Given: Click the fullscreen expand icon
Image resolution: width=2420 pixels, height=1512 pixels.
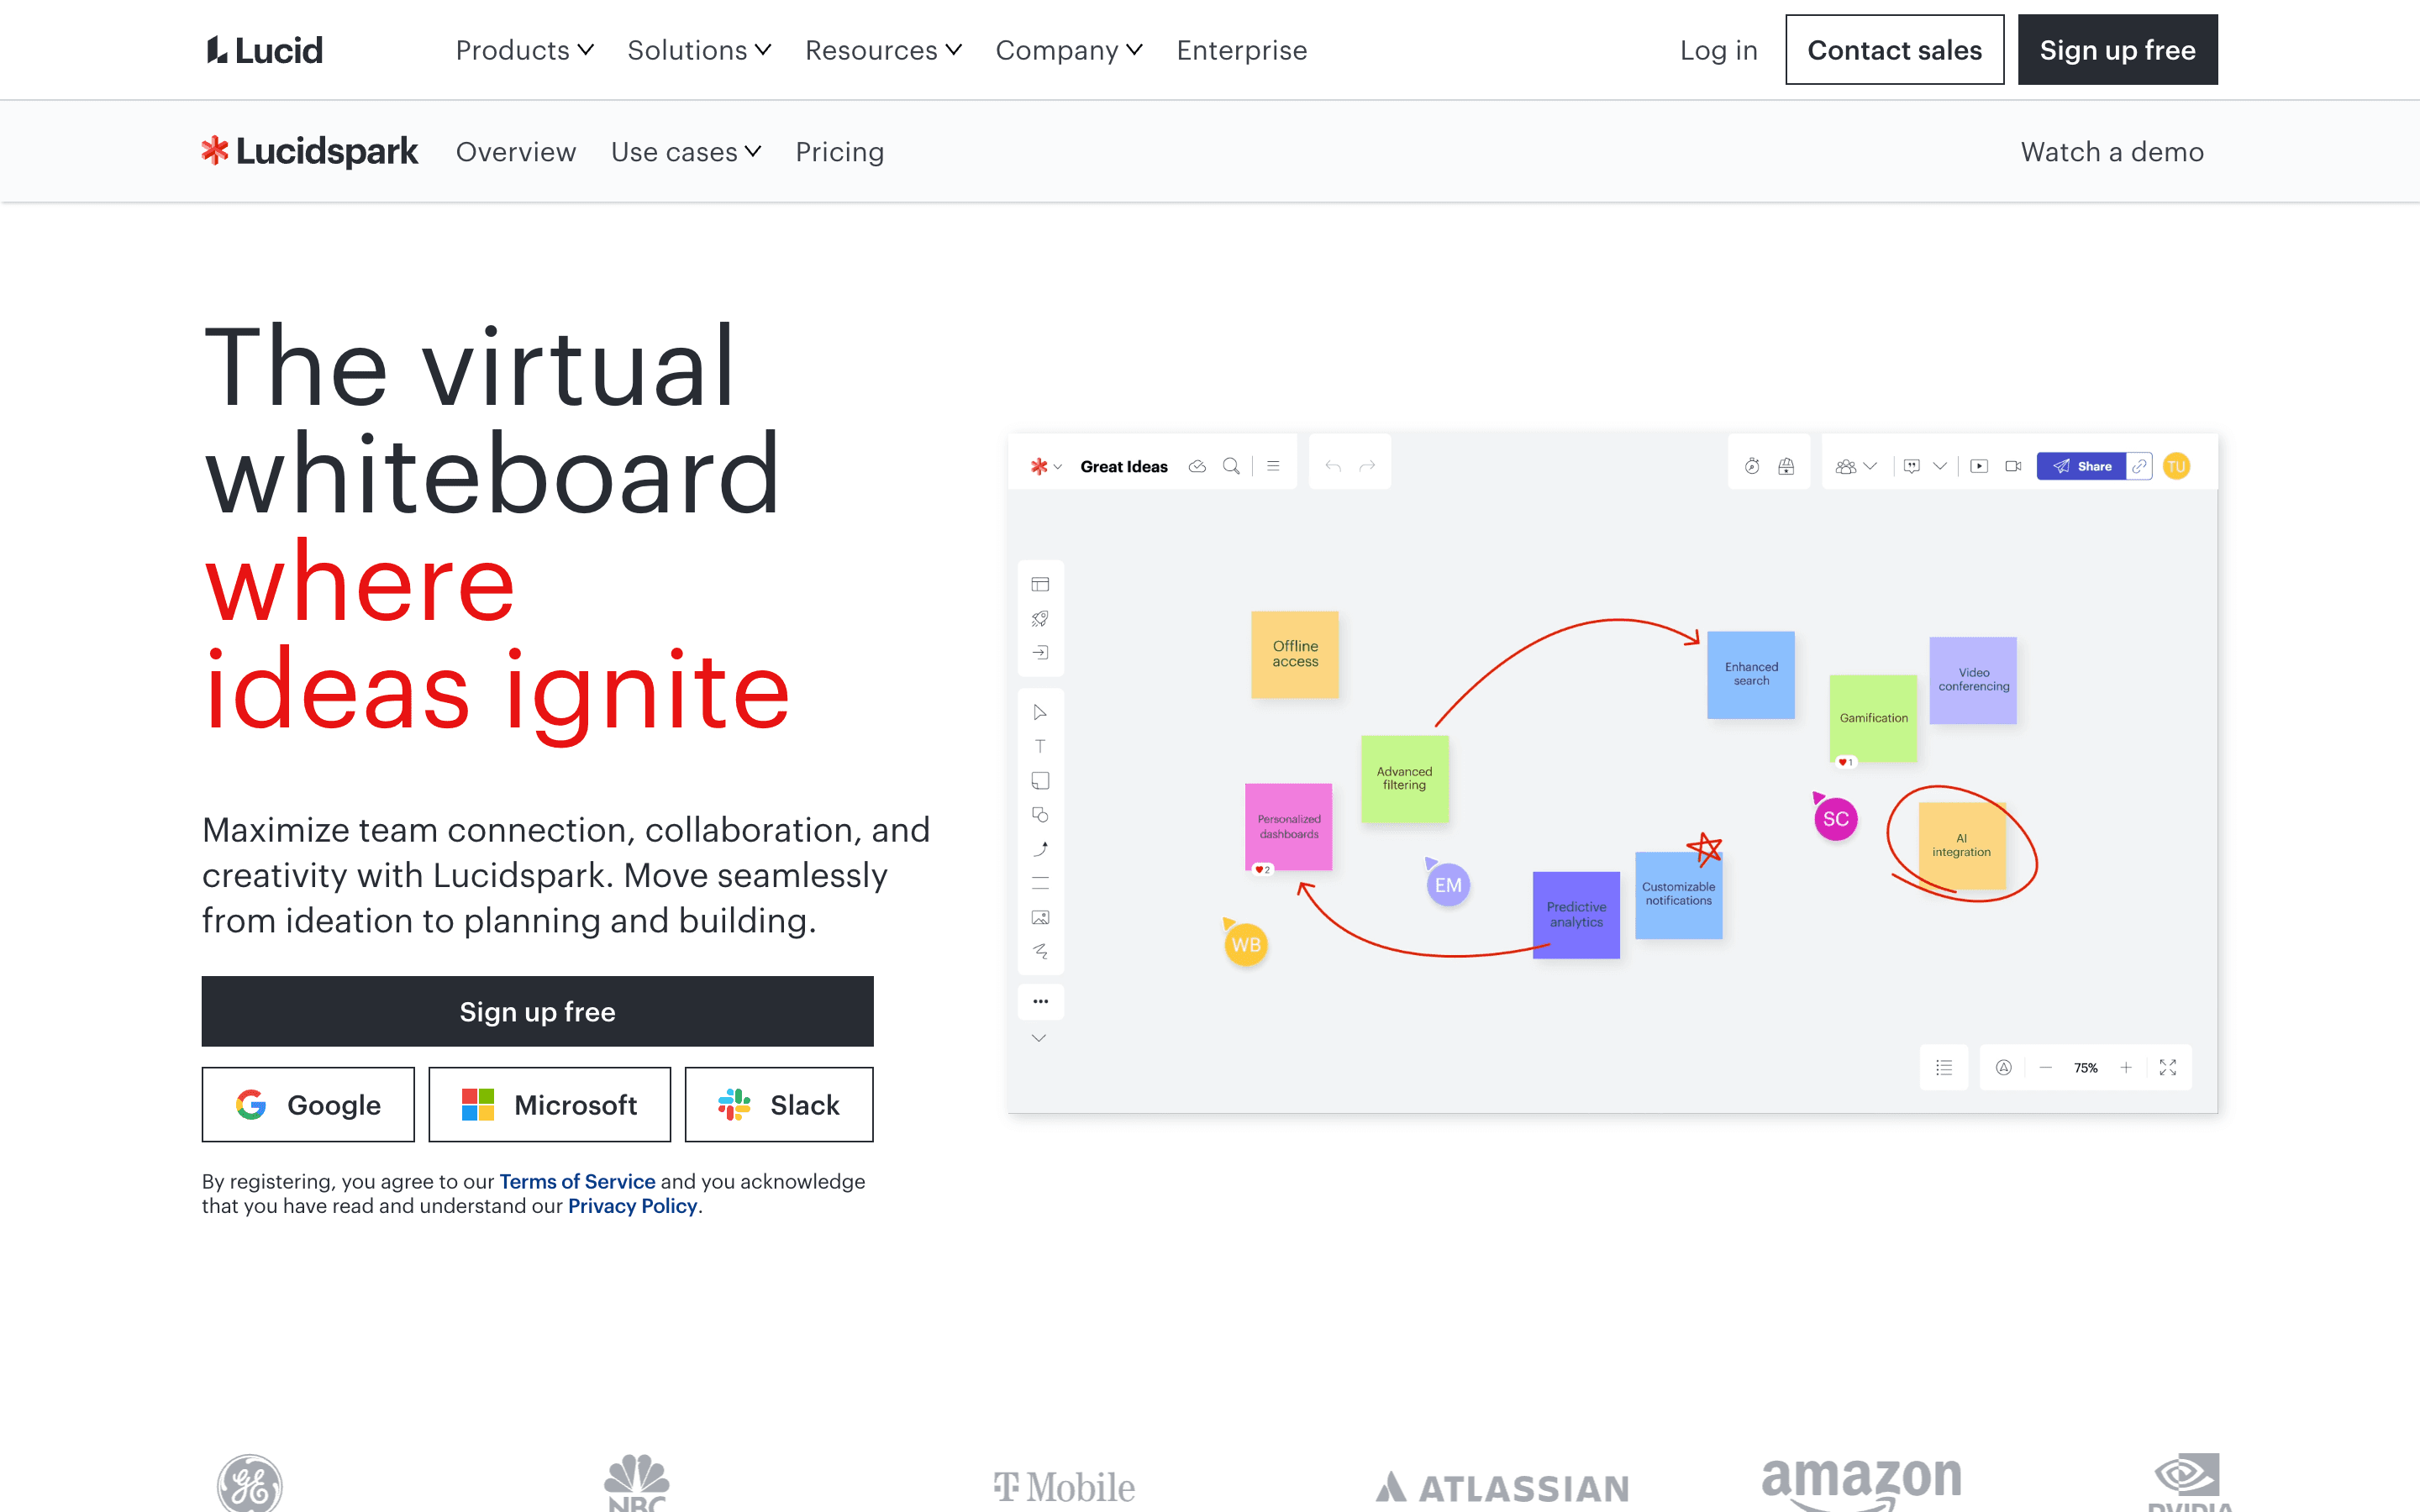Looking at the screenshot, I should [x=2168, y=1068].
